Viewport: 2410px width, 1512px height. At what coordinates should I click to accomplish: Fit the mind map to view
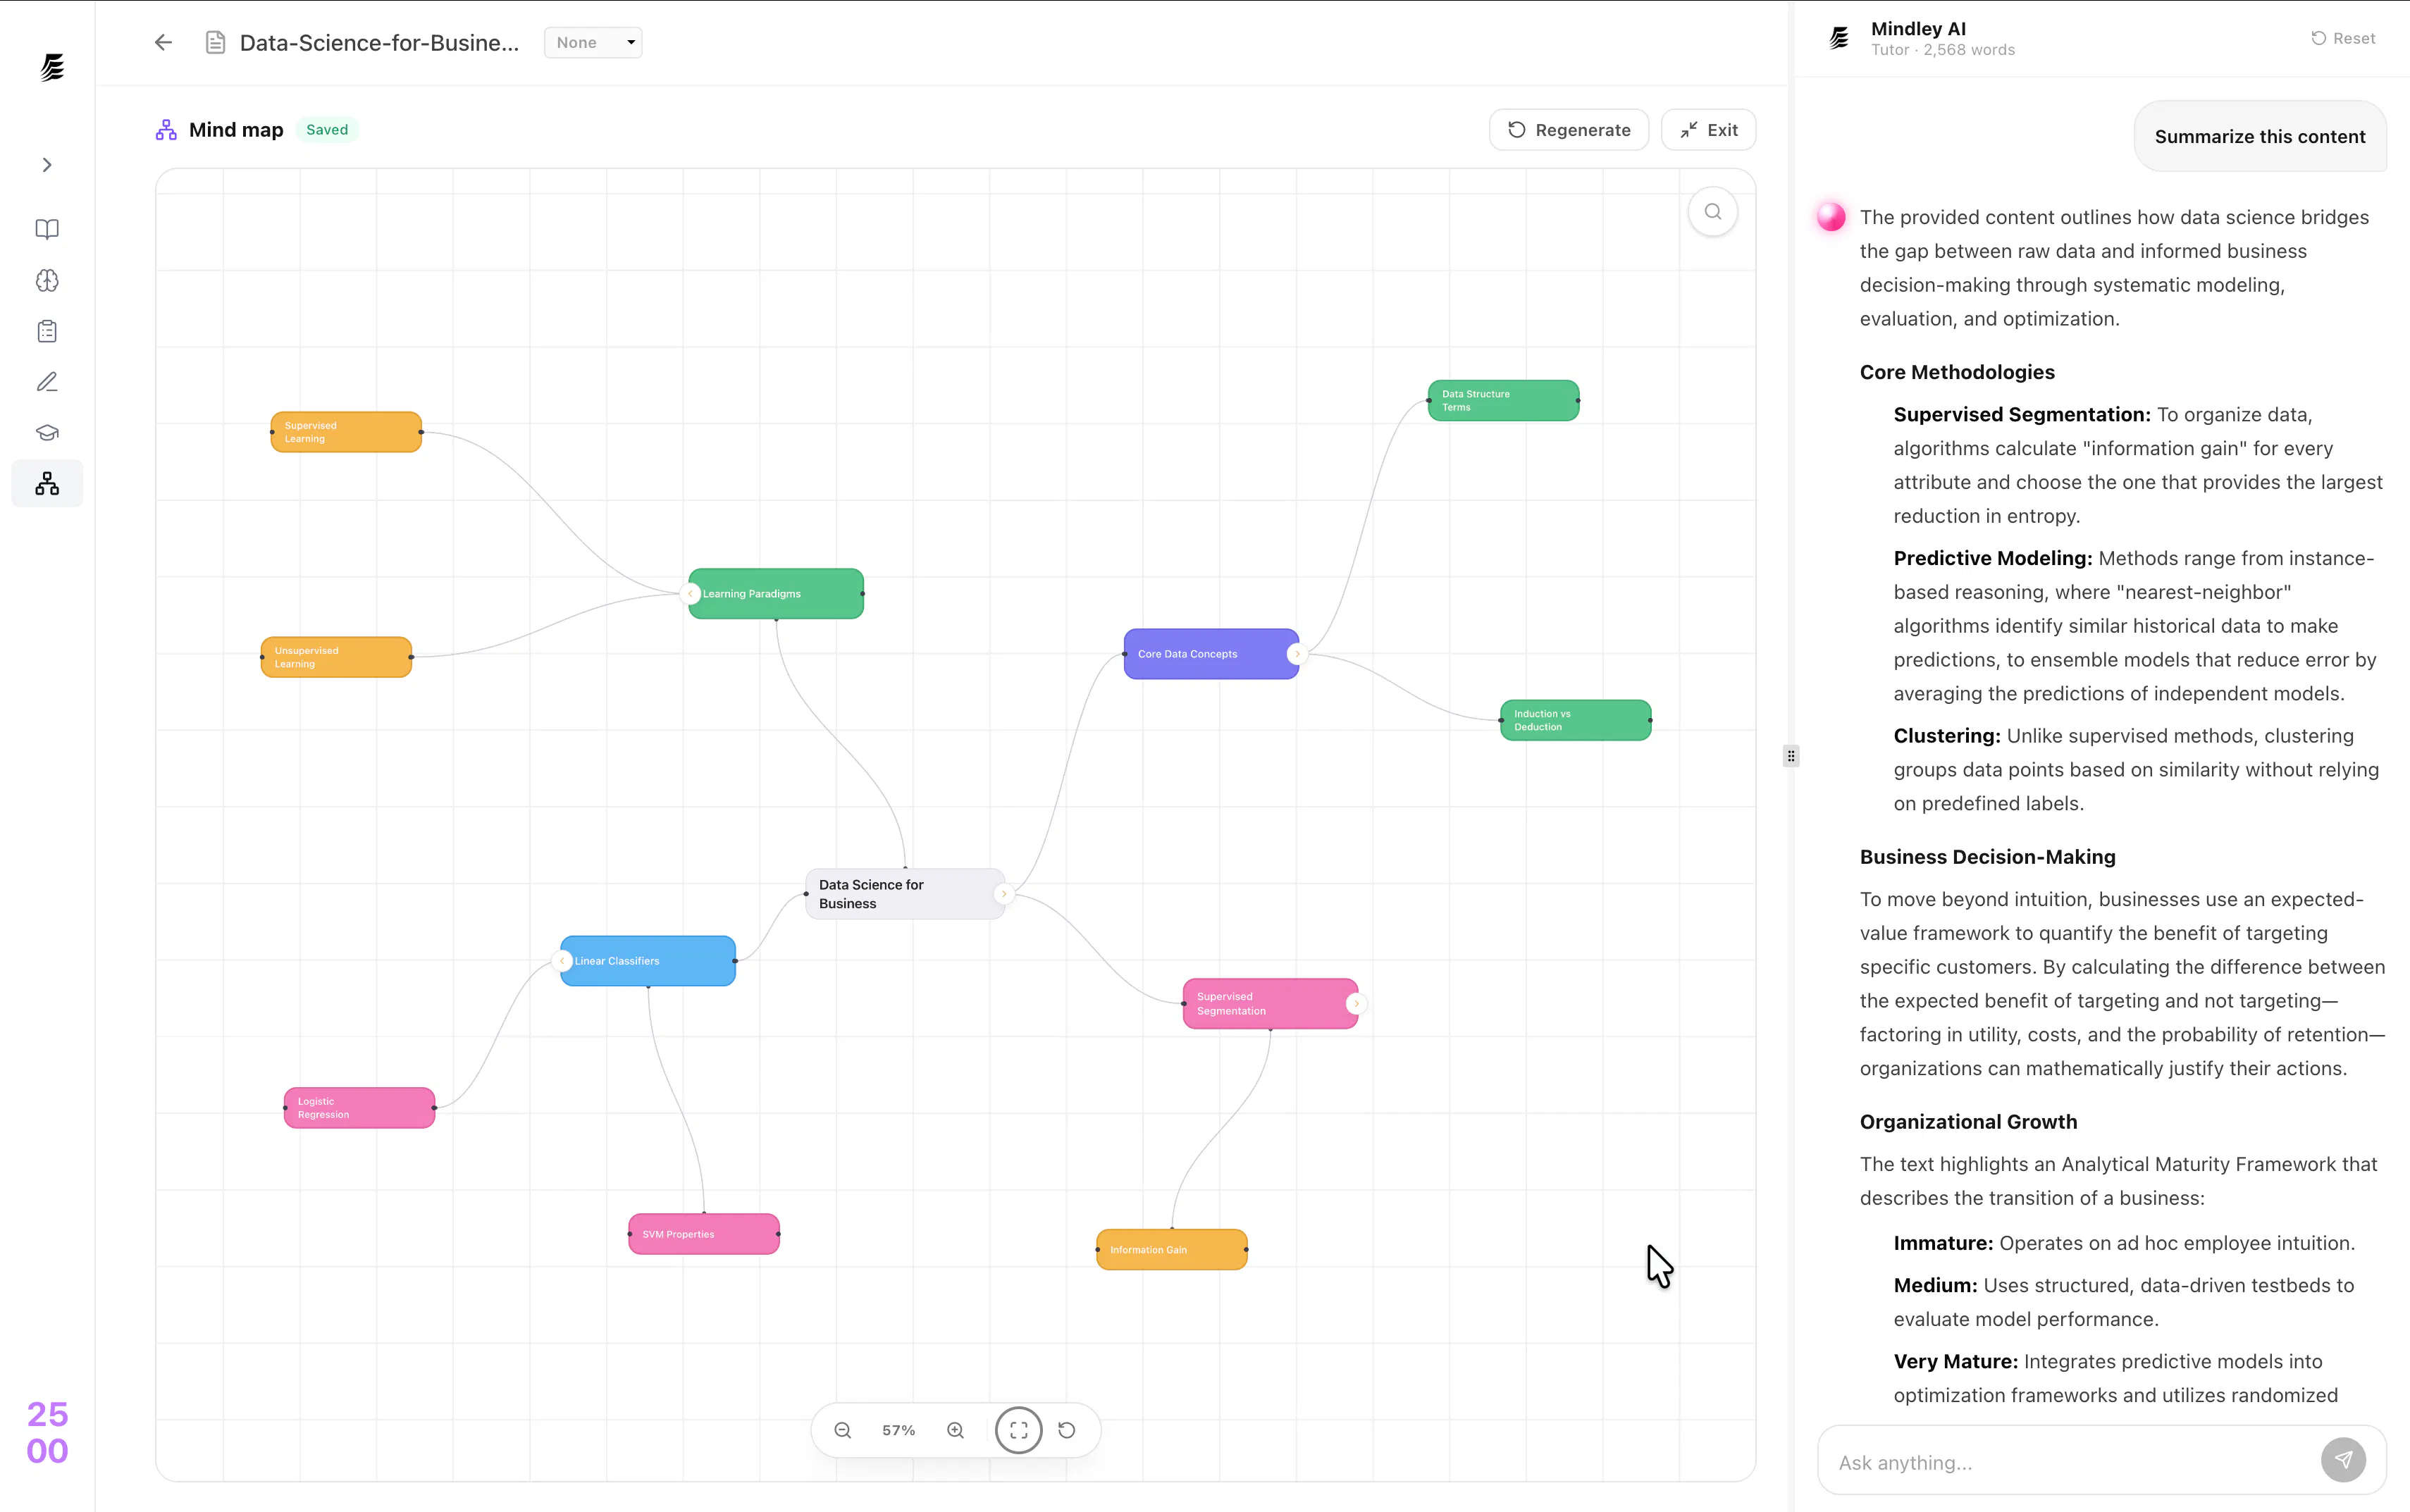(1018, 1430)
